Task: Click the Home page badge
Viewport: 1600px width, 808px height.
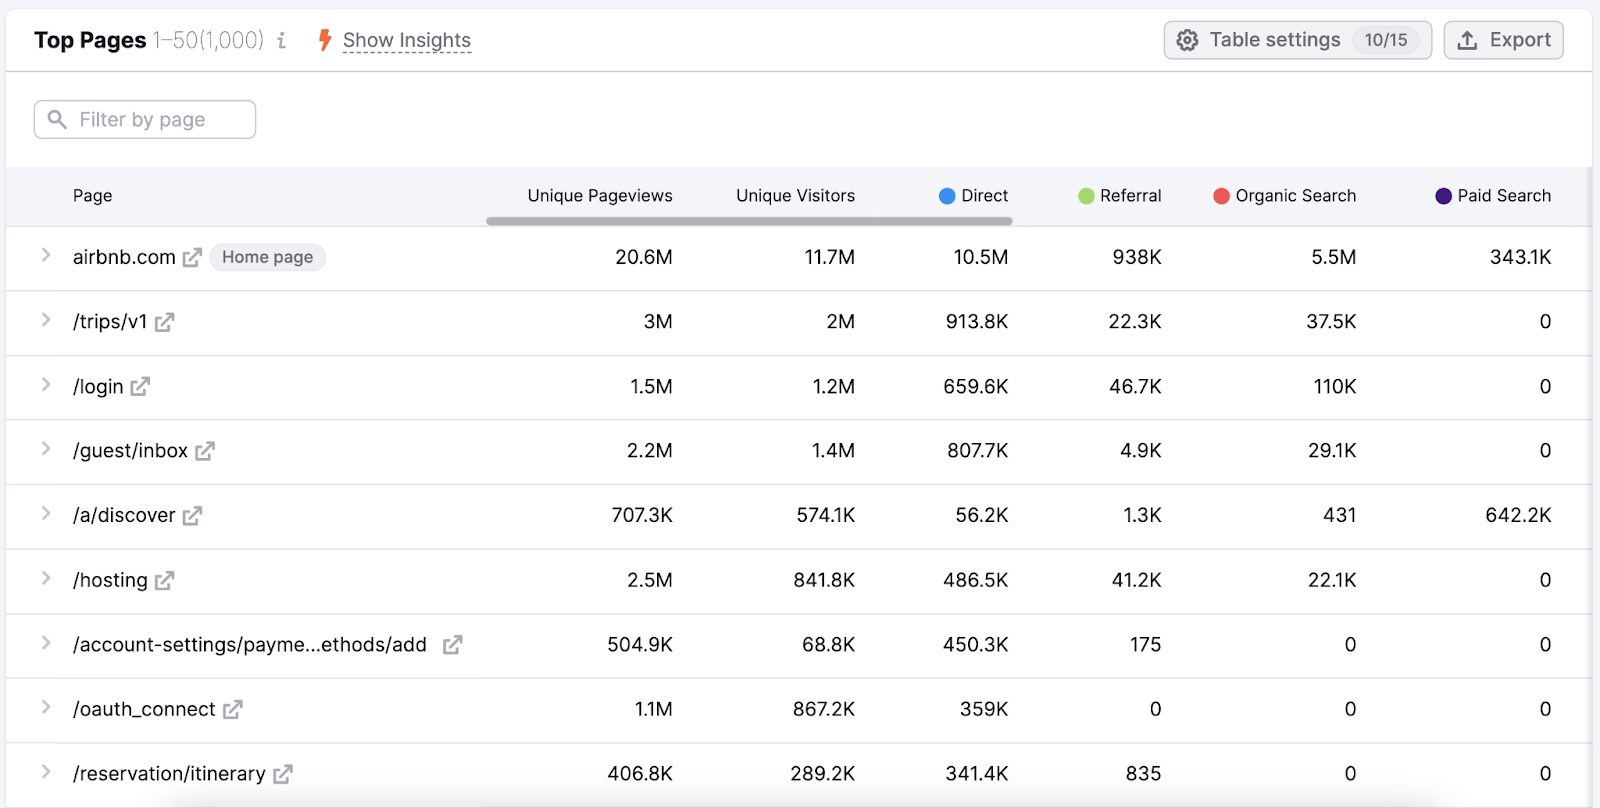Action: coord(267,257)
